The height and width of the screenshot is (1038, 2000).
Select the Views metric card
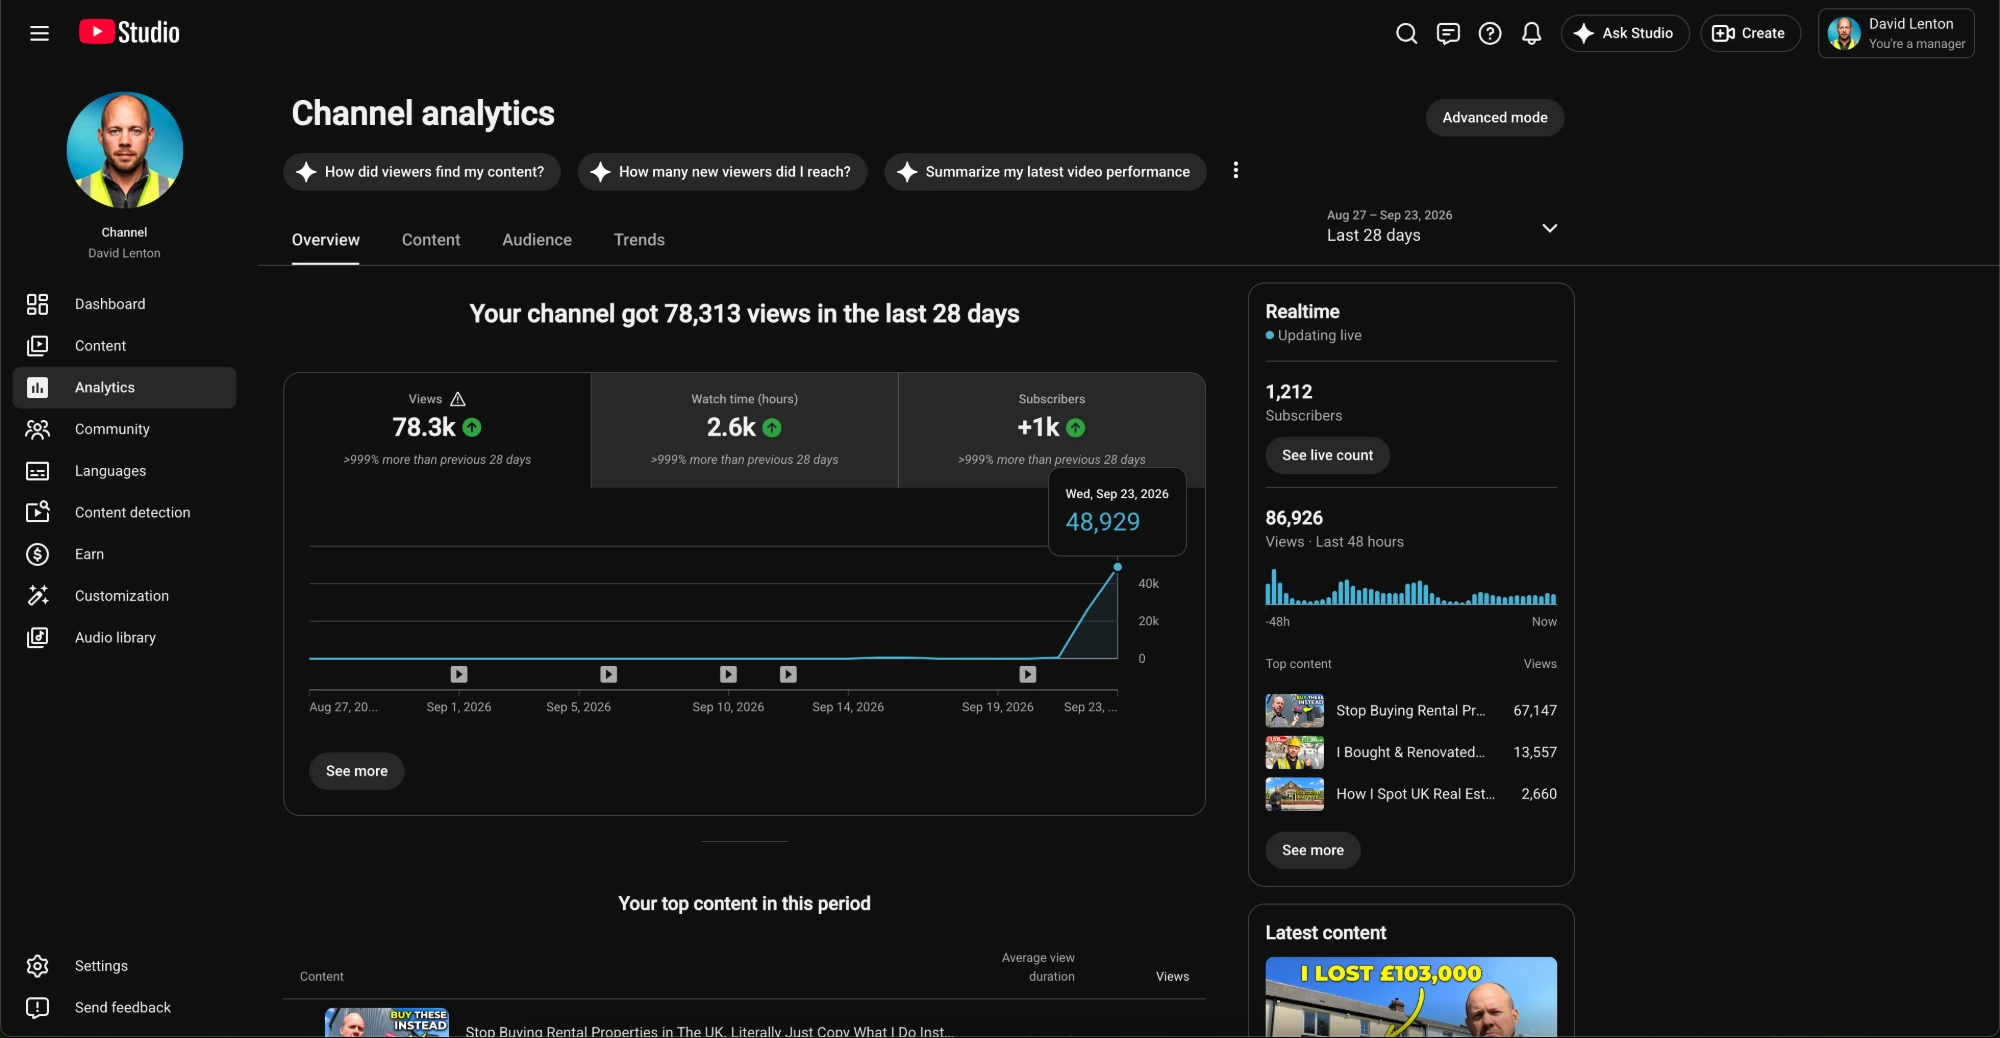click(437, 430)
